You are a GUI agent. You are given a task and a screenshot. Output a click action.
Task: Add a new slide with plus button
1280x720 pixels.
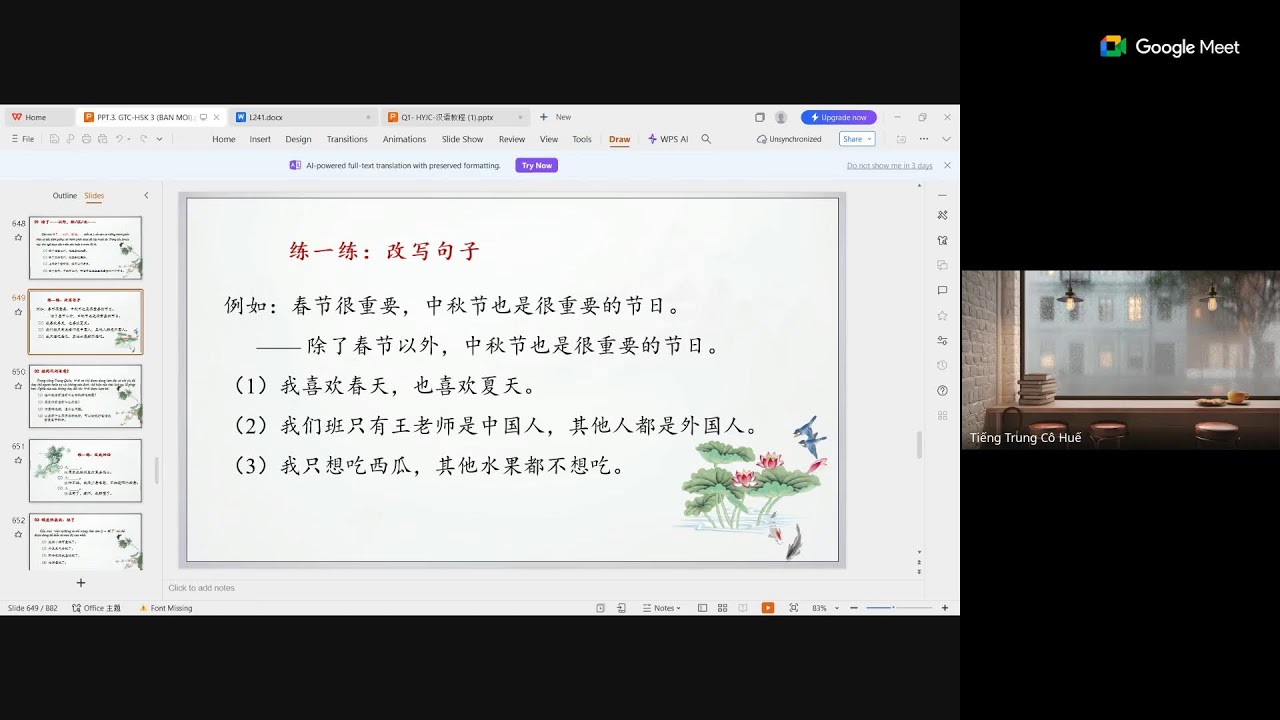(81, 583)
